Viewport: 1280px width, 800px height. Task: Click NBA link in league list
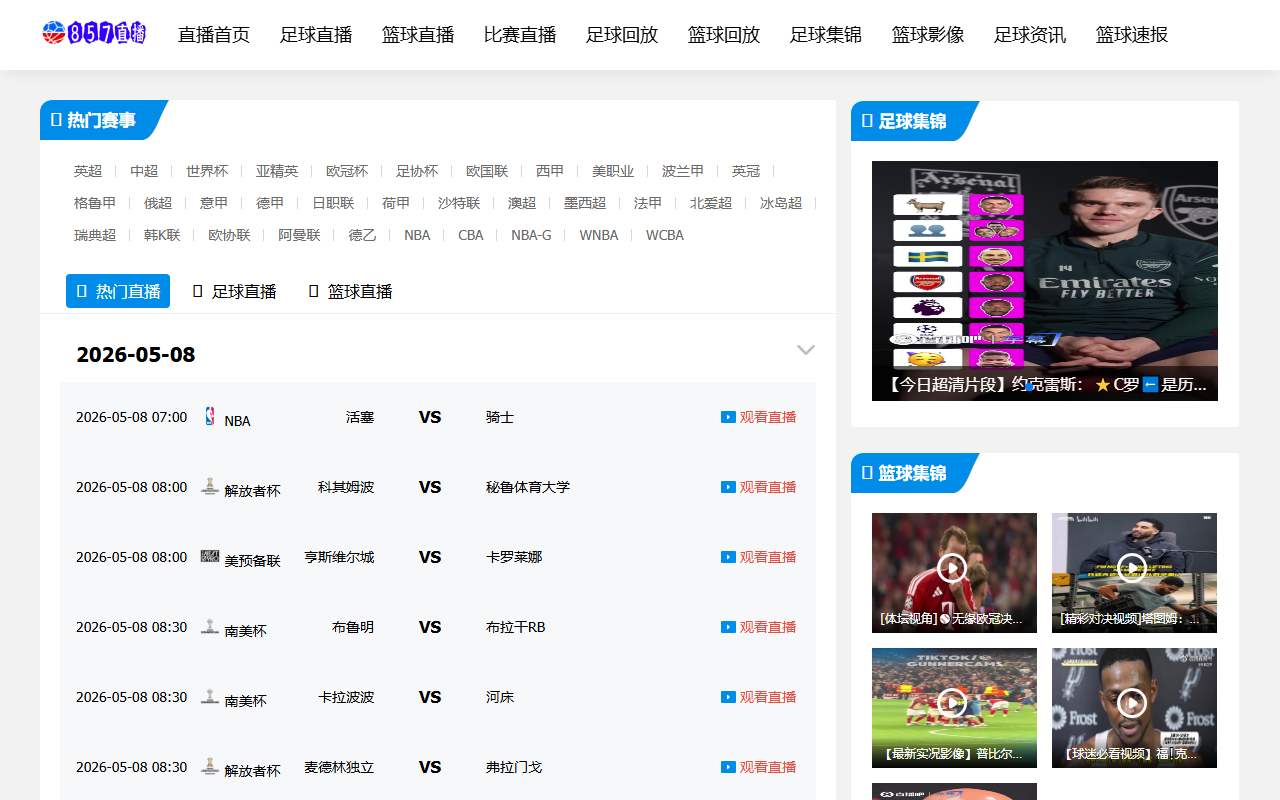coord(417,235)
